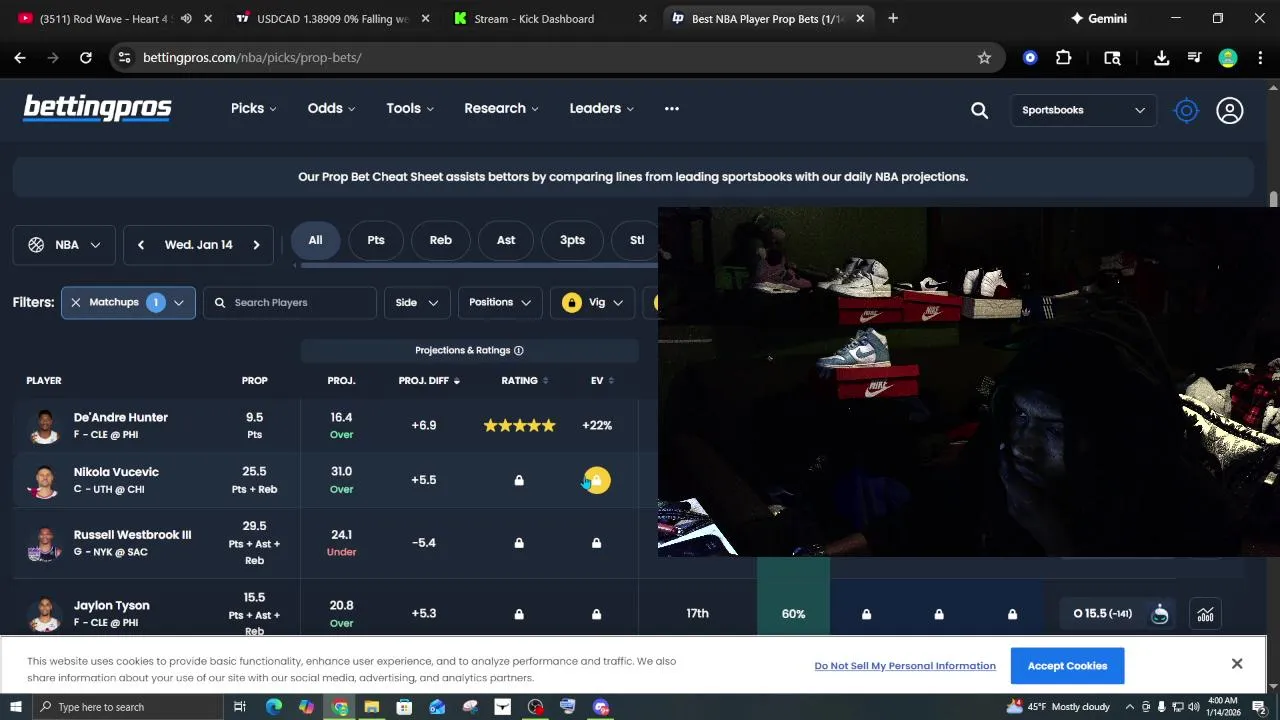Go back to the previous page
Viewport: 1280px width, 720px height.
pos(20,58)
